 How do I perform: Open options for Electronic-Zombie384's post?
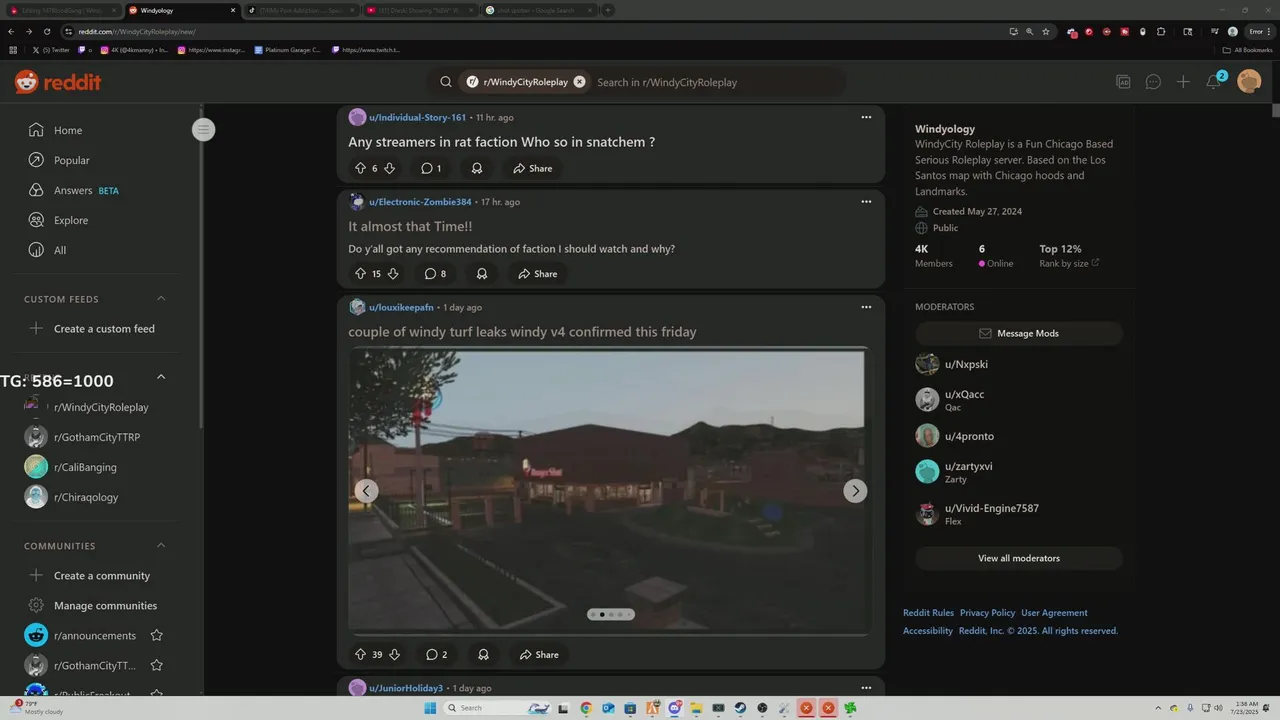[x=866, y=201]
